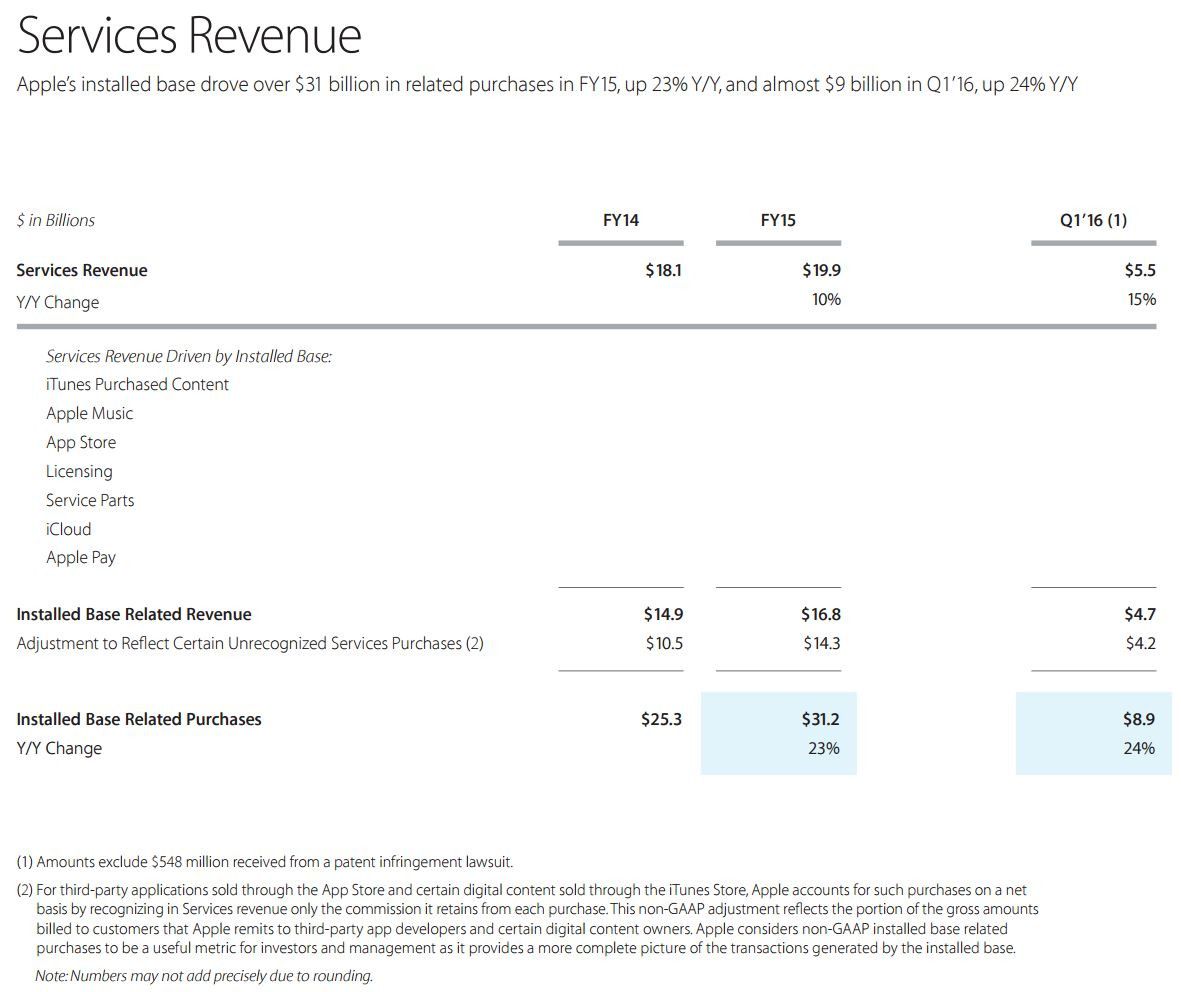The image size is (1181, 992).
Task: Select the $19.9 Services Revenue value
Action: pyautogui.click(x=821, y=270)
